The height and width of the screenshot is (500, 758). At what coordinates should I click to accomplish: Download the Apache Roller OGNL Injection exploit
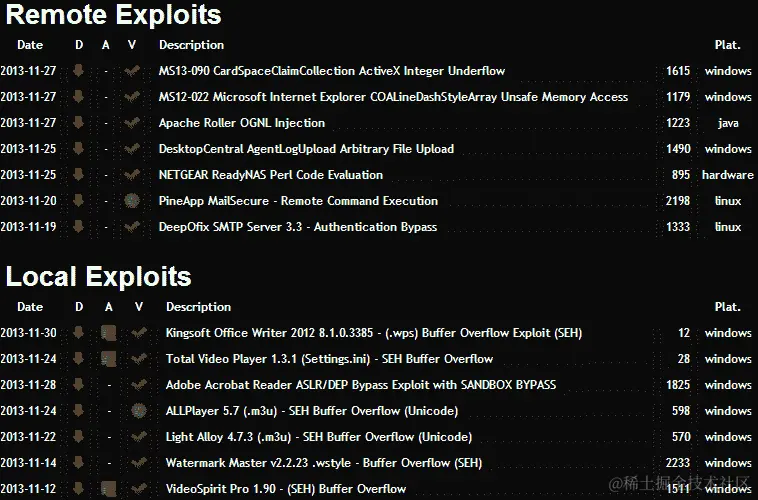[x=78, y=123]
